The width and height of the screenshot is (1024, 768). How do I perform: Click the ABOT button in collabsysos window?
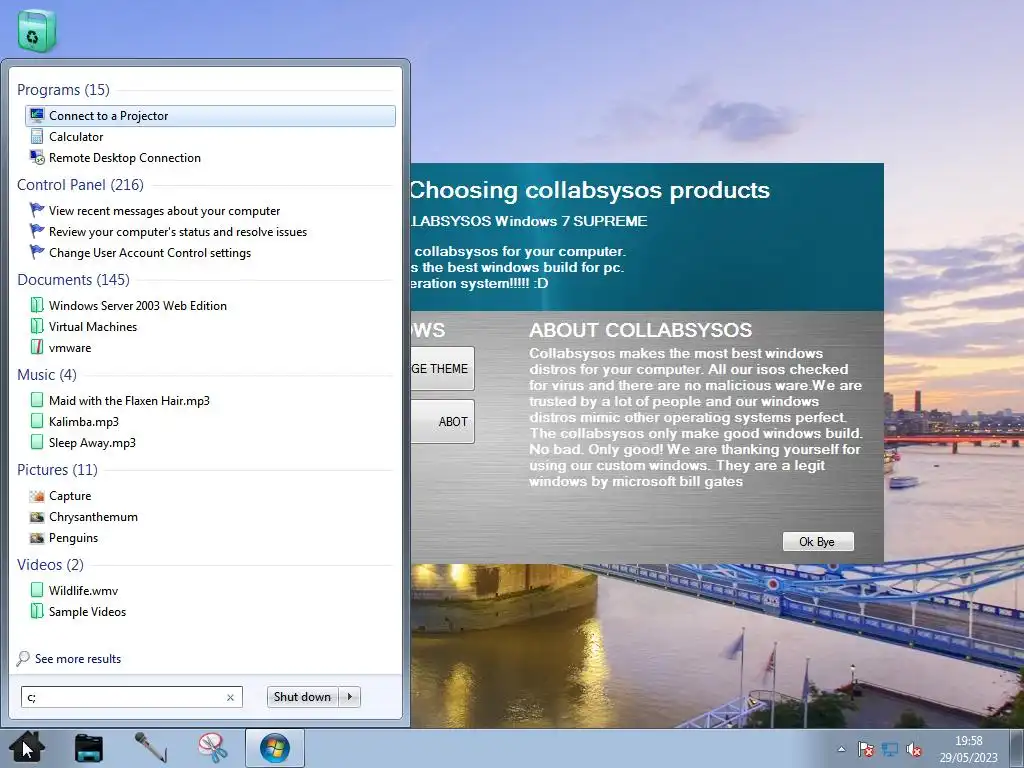tap(442, 421)
